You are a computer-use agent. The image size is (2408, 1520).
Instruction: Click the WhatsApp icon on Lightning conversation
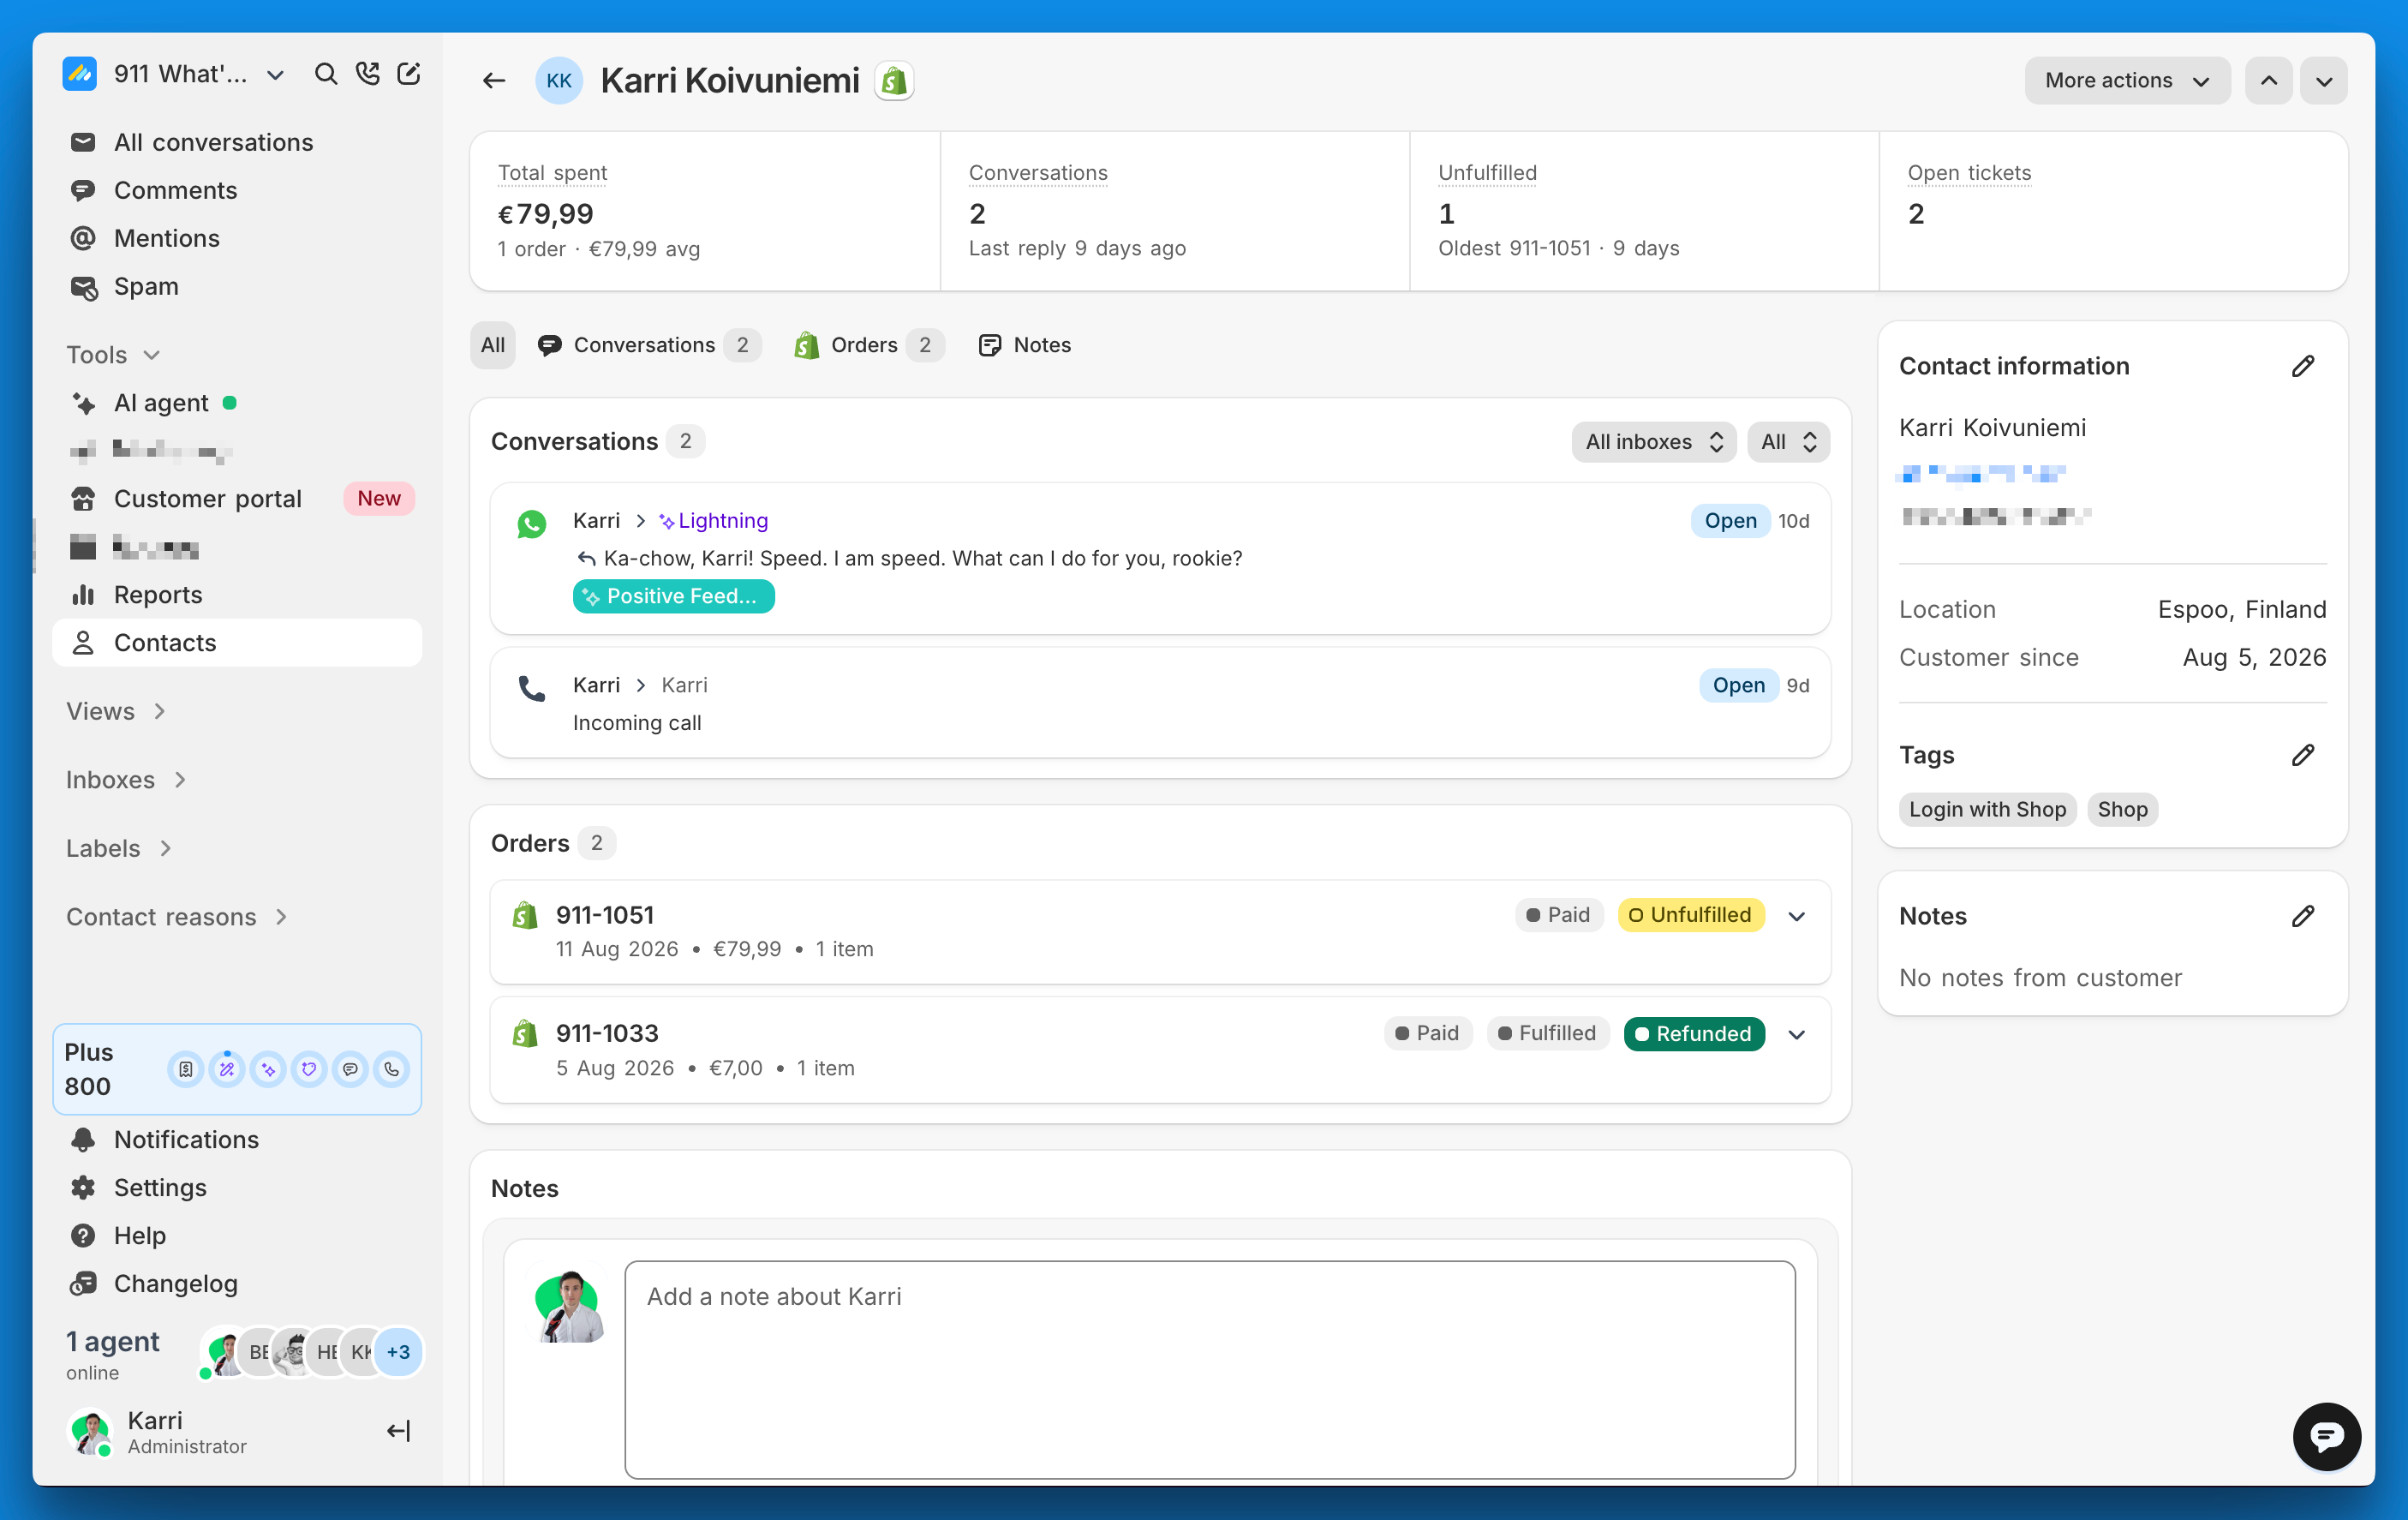click(x=532, y=524)
